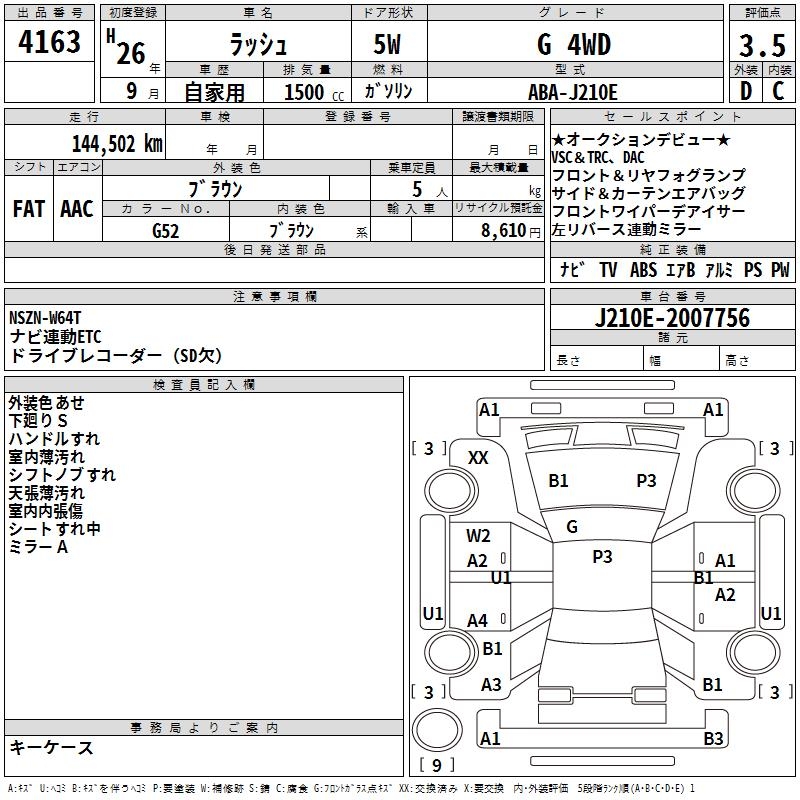Click inspector note シフトノブすれ

click(62, 474)
